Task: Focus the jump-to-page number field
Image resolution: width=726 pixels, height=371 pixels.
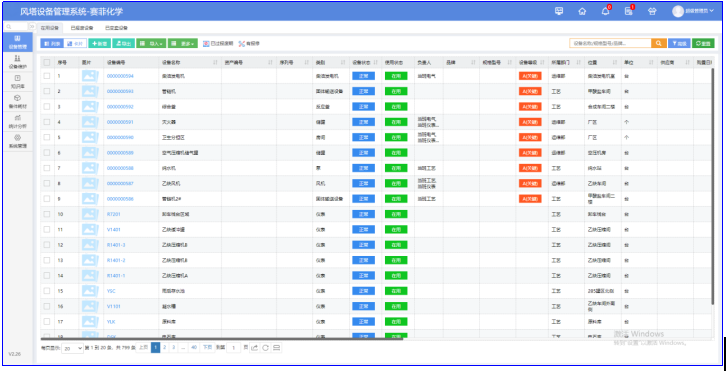Action: [x=234, y=347]
